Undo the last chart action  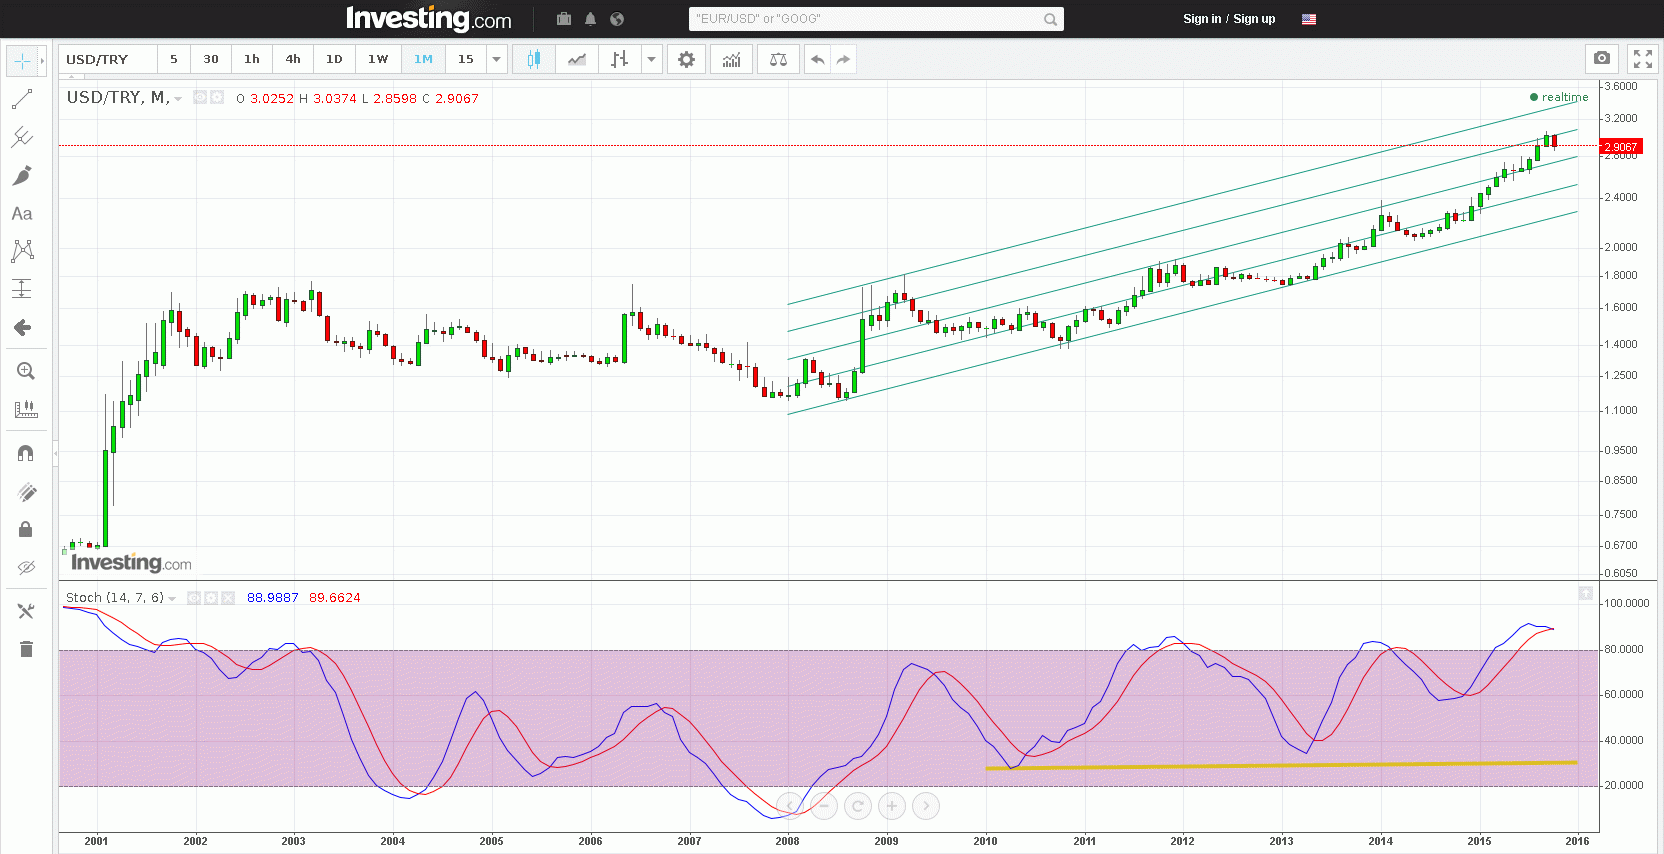[817, 59]
